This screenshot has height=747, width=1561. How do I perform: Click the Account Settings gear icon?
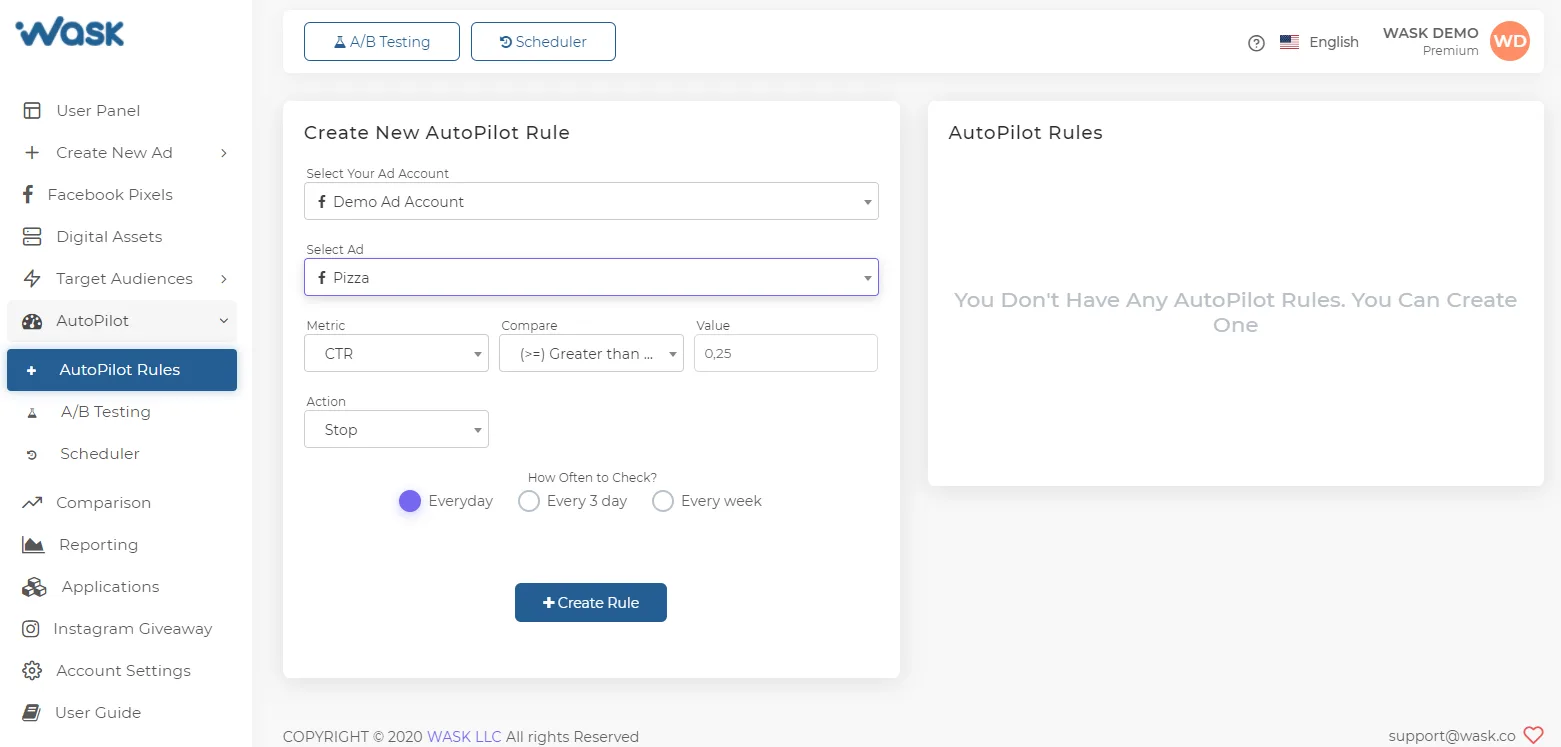click(x=32, y=671)
